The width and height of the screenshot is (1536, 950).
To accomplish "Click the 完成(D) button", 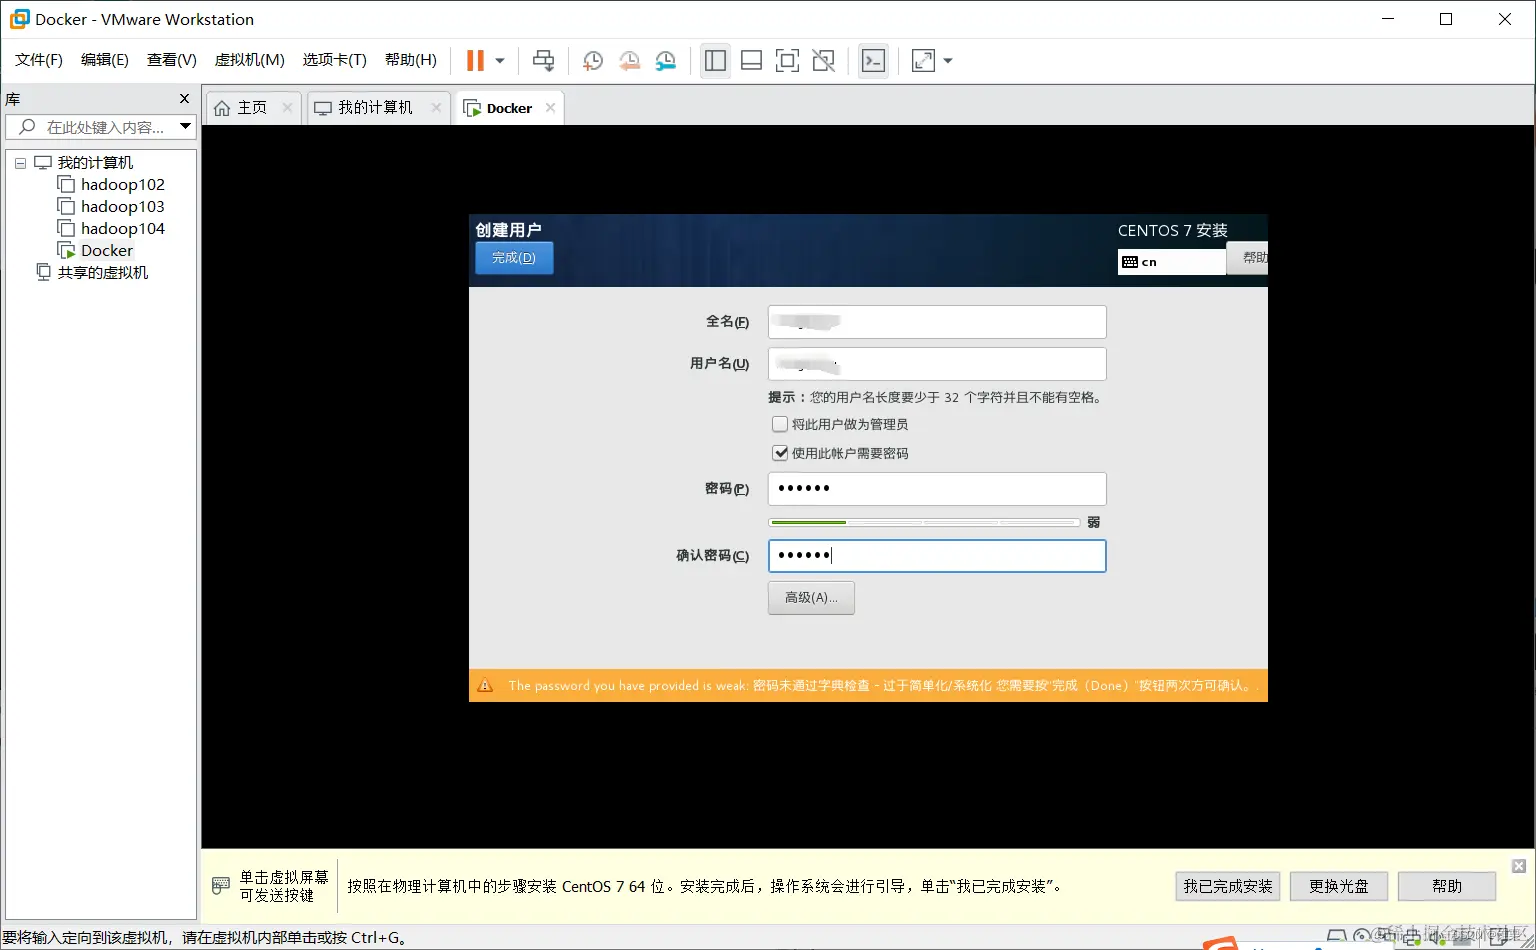I will pos(514,258).
